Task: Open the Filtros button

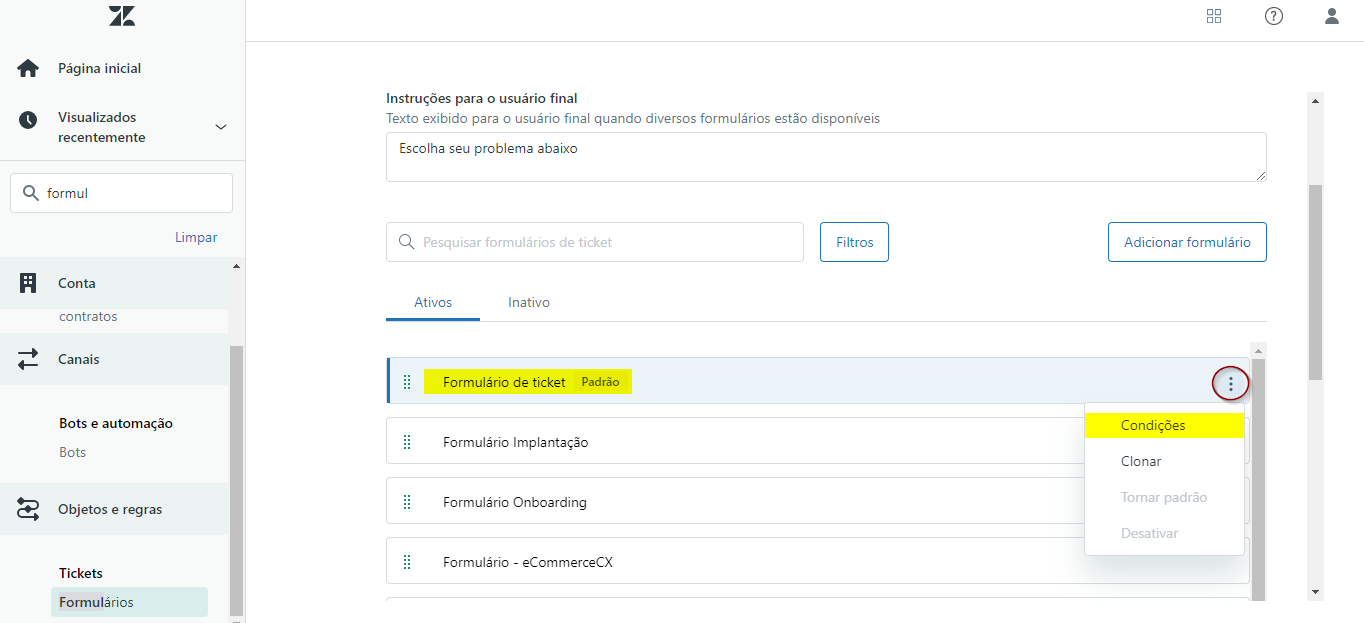Action: (x=854, y=242)
